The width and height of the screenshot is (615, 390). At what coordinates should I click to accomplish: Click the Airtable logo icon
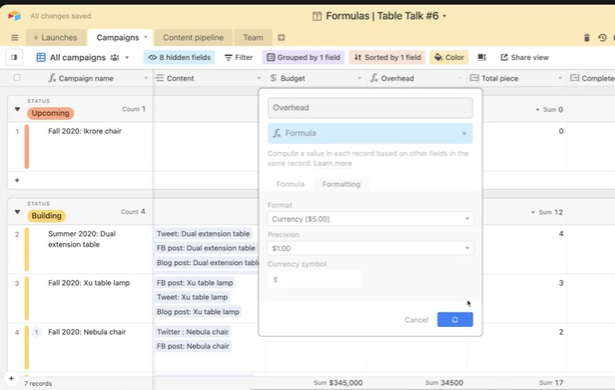tap(15, 16)
